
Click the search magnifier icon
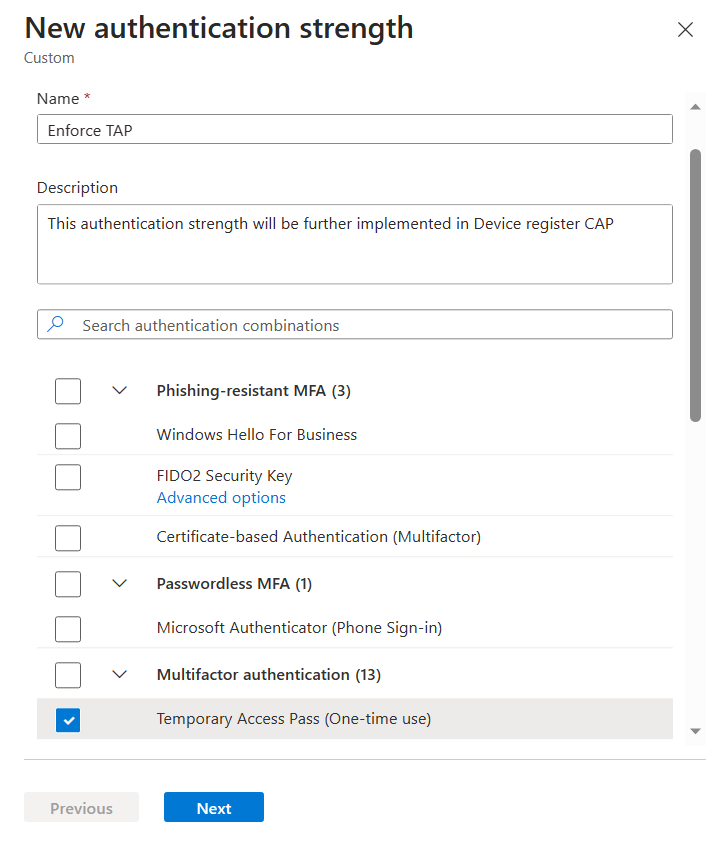55,324
